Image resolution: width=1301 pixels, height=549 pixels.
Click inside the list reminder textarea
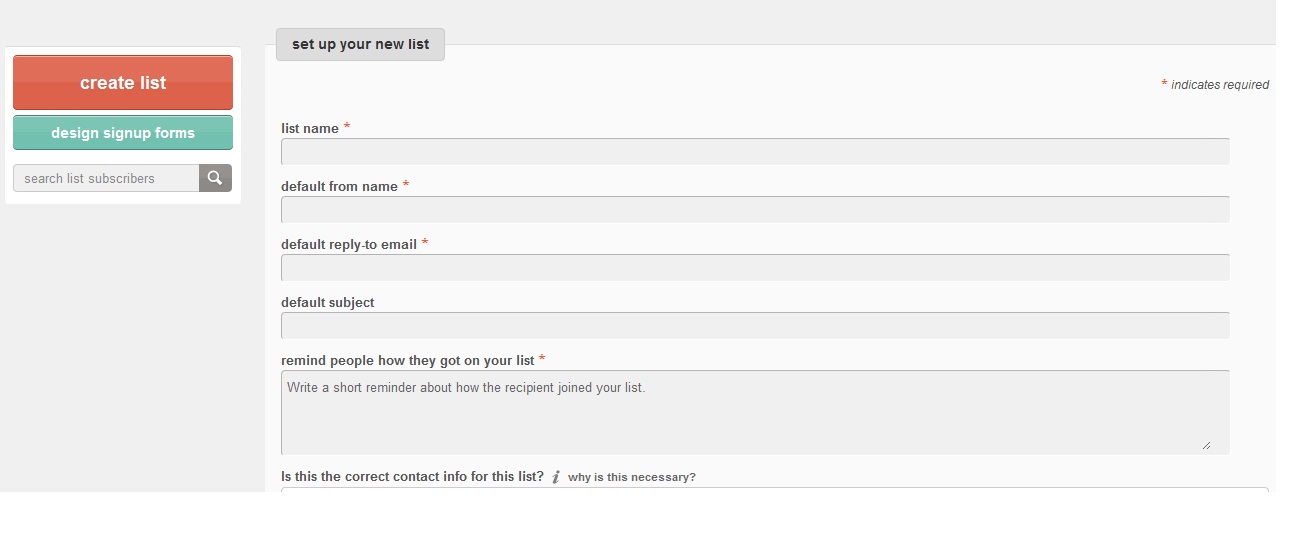click(x=755, y=412)
